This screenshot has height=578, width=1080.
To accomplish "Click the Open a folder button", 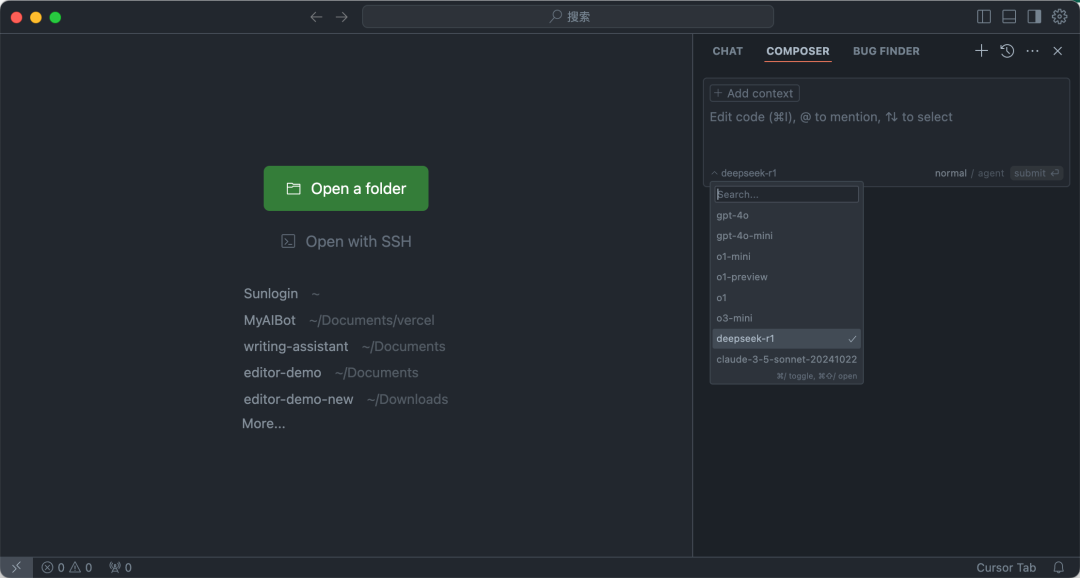I will 346,188.
